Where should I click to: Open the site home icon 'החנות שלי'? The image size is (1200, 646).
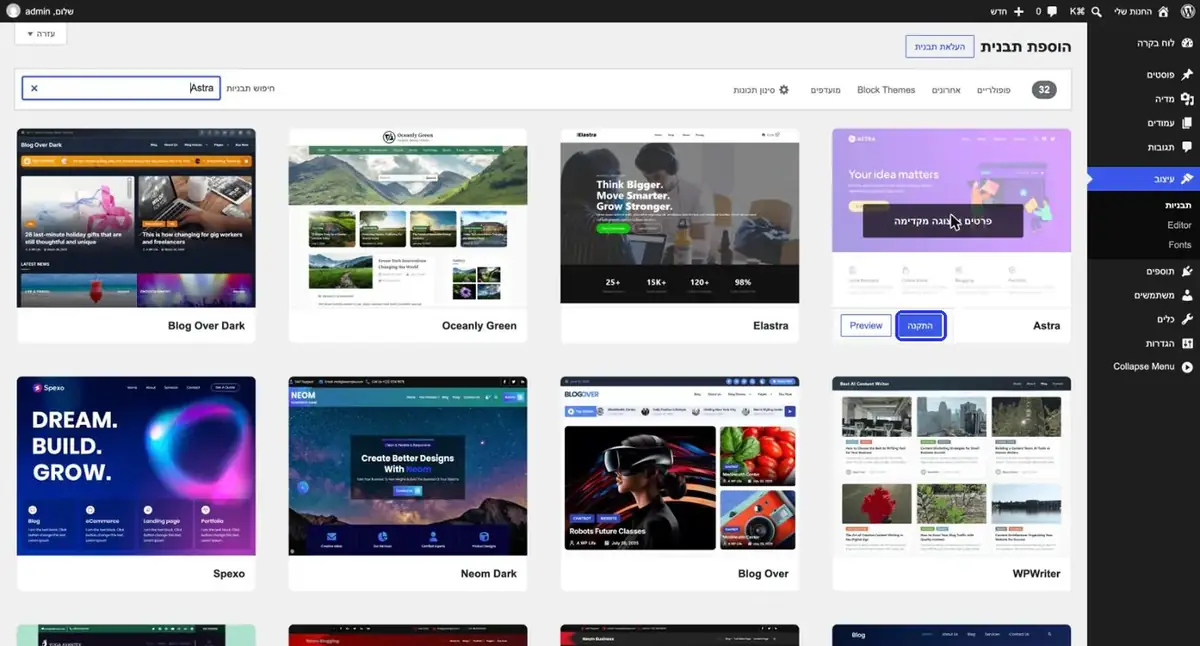(x=1164, y=11)
